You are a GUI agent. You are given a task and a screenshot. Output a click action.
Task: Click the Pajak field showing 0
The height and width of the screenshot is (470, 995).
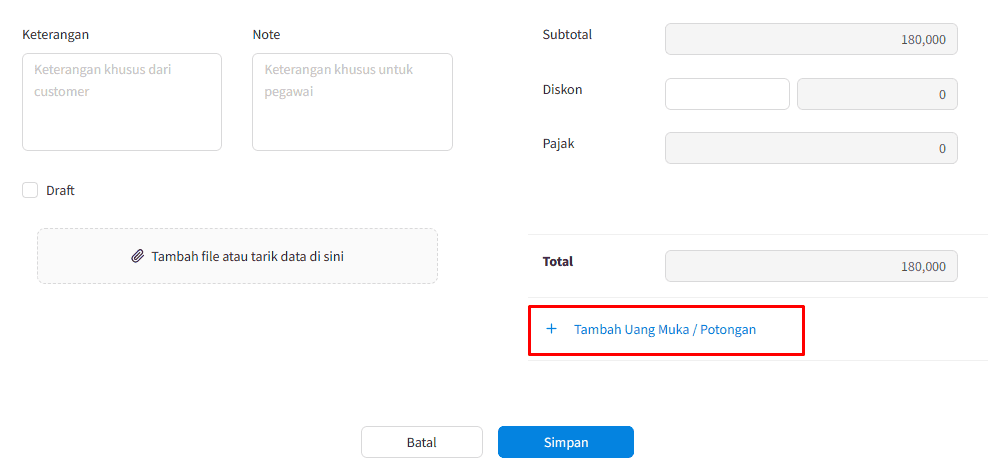pyautogui.click(x=812, y=148)
